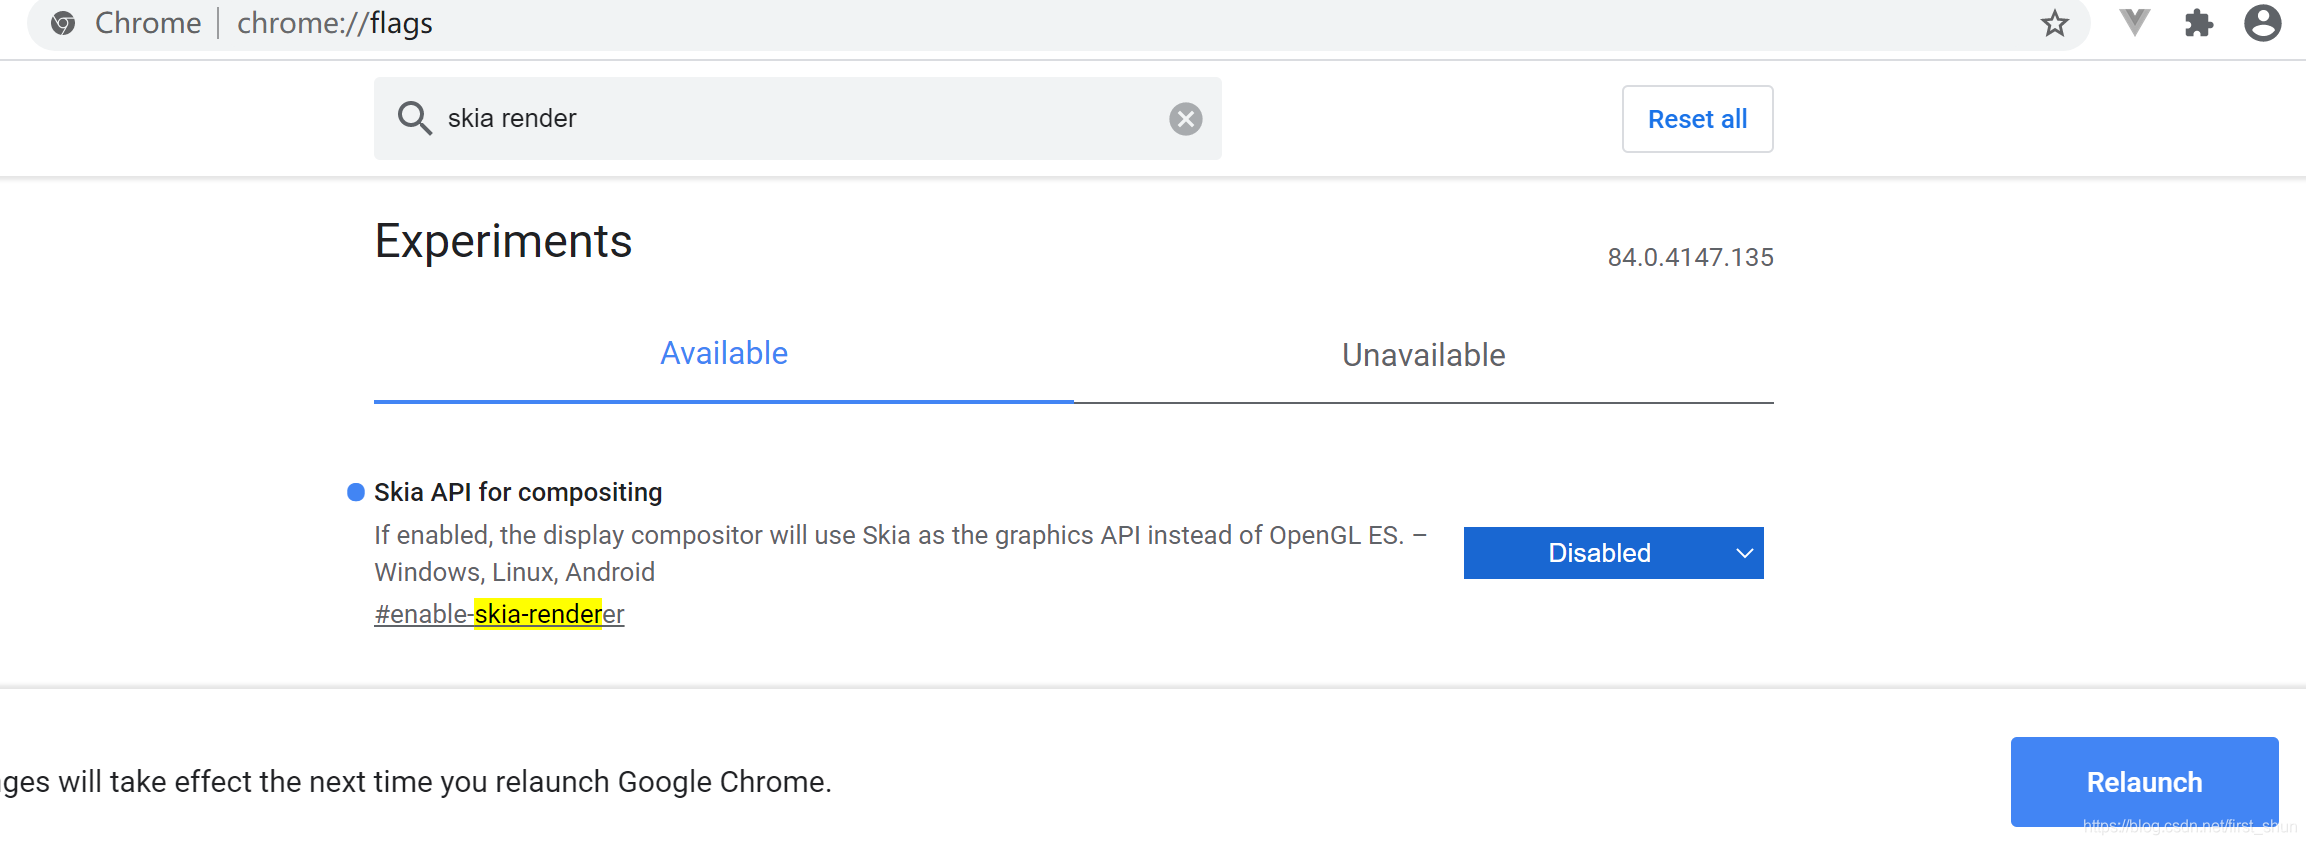
Task: Click the version number 84.0.4147.135
Action: click(x=1690, y=257)
